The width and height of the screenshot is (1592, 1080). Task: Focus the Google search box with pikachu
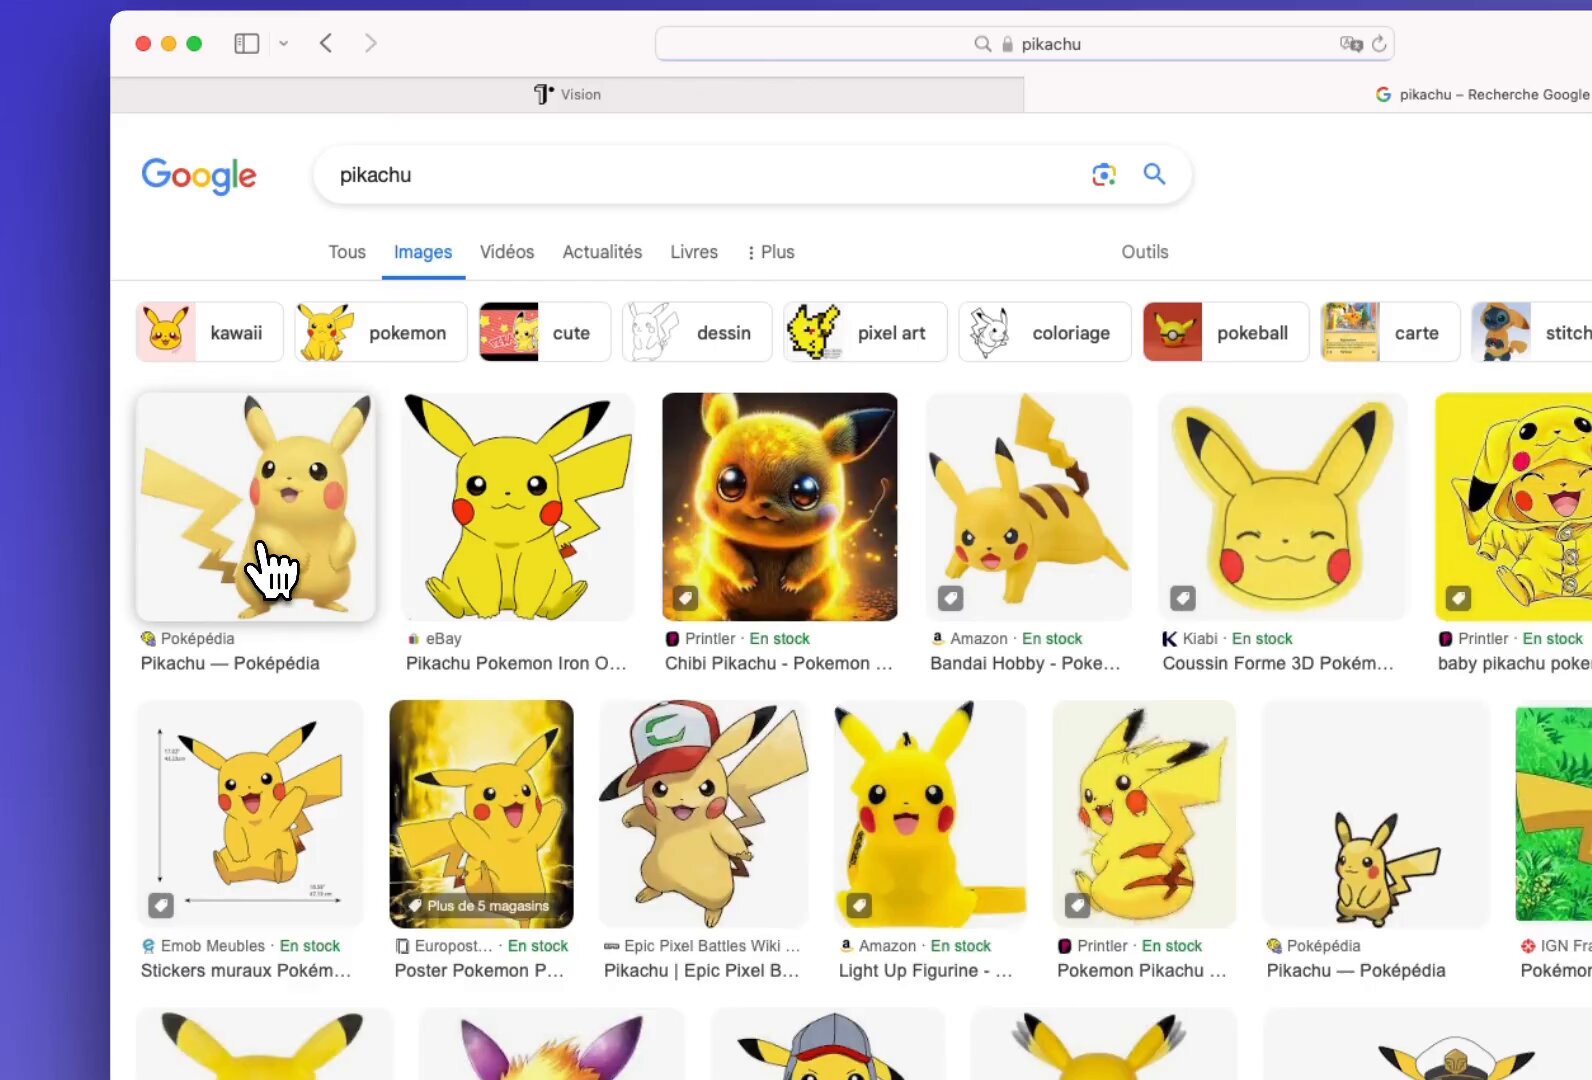click(700, 175)
